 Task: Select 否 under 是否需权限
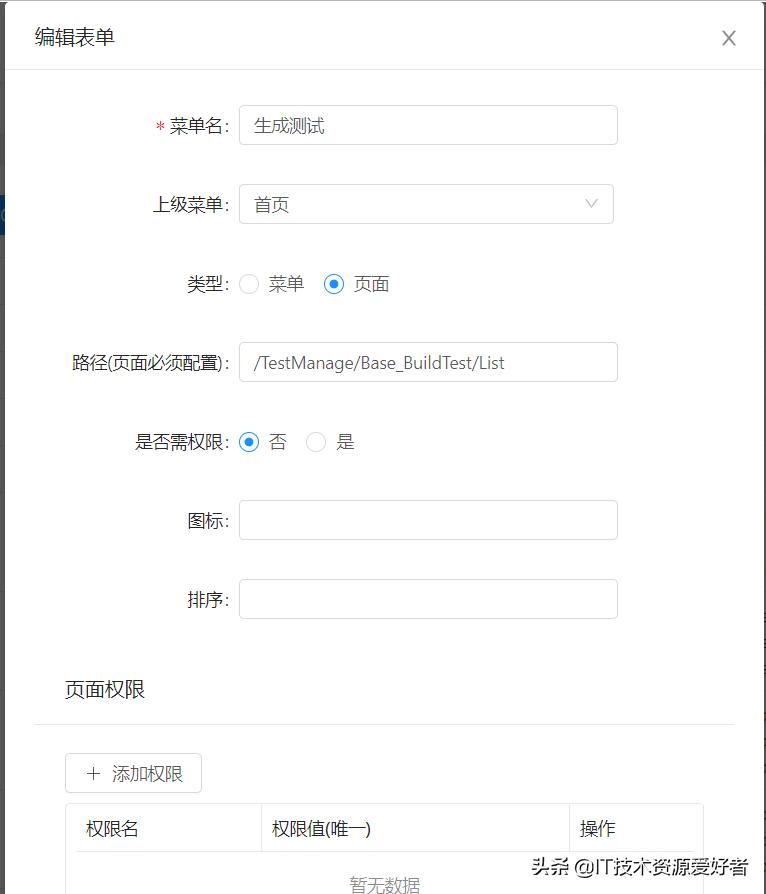pos(250,442)
